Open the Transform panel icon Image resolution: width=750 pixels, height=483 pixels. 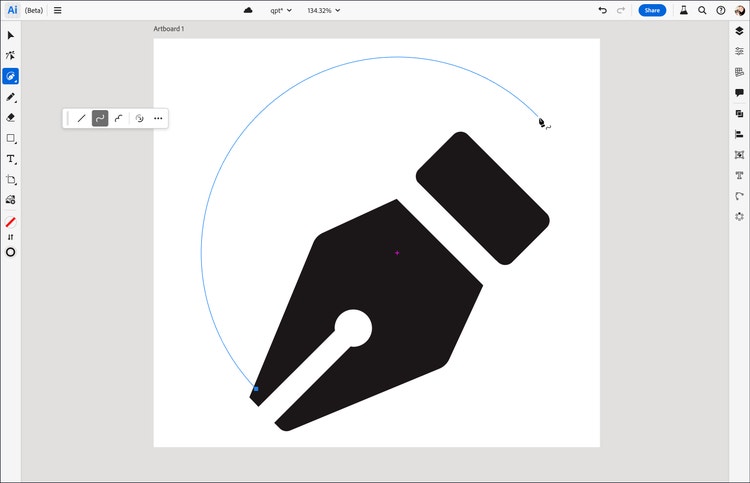pos(739,155)
